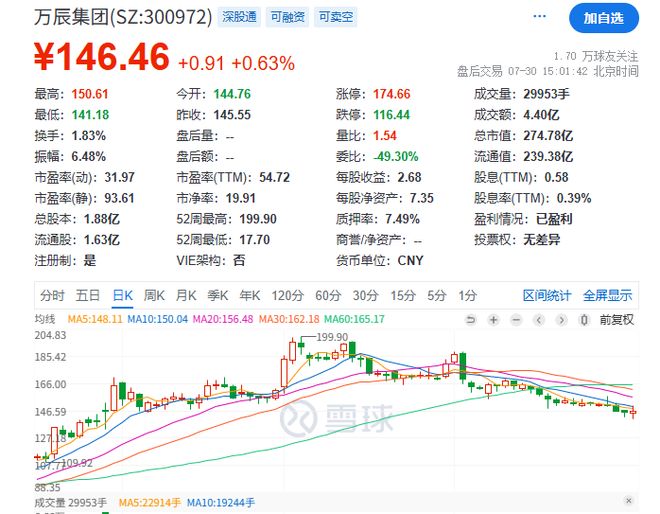Open the three-dot more options menu
Image resolution: width=660 pixels, height=514 pixels.
point(539,16)
